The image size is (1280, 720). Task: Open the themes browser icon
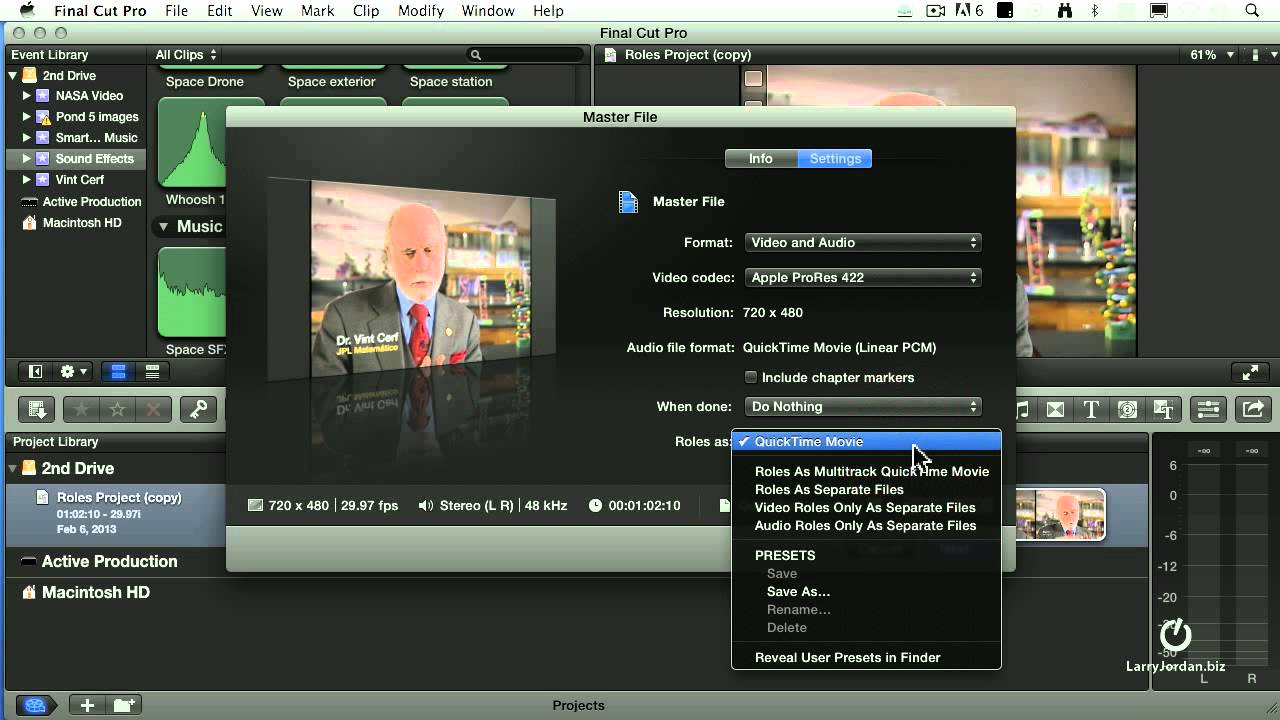1163,409
